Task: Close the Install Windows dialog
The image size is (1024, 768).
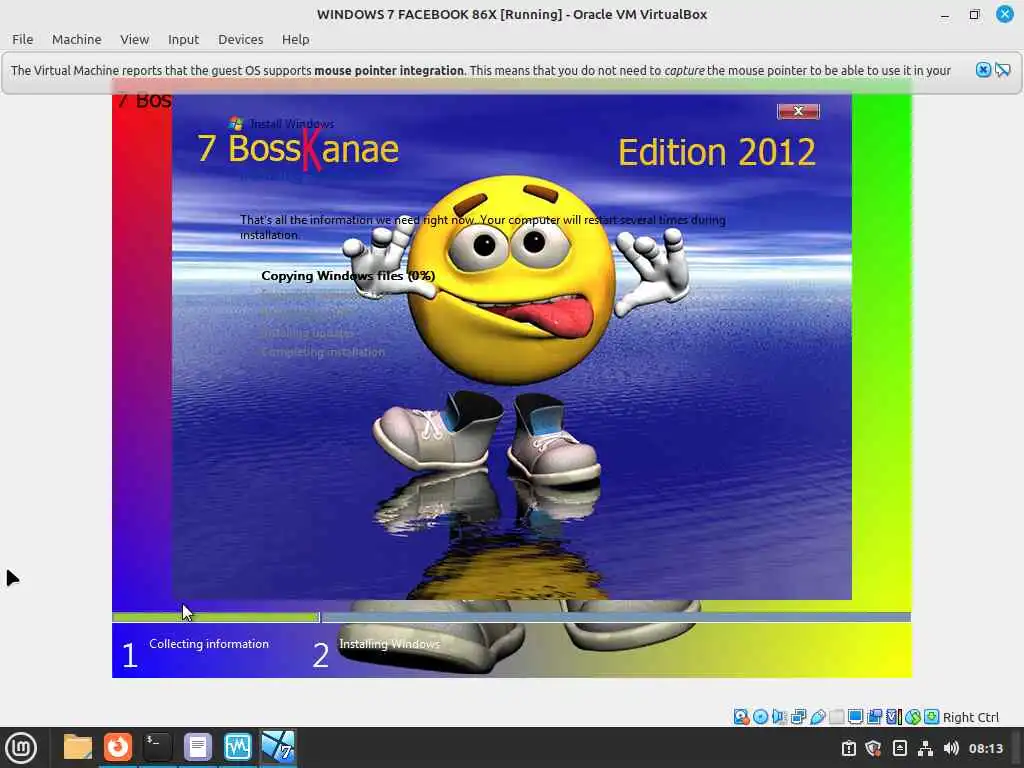Action: (798, 111)
